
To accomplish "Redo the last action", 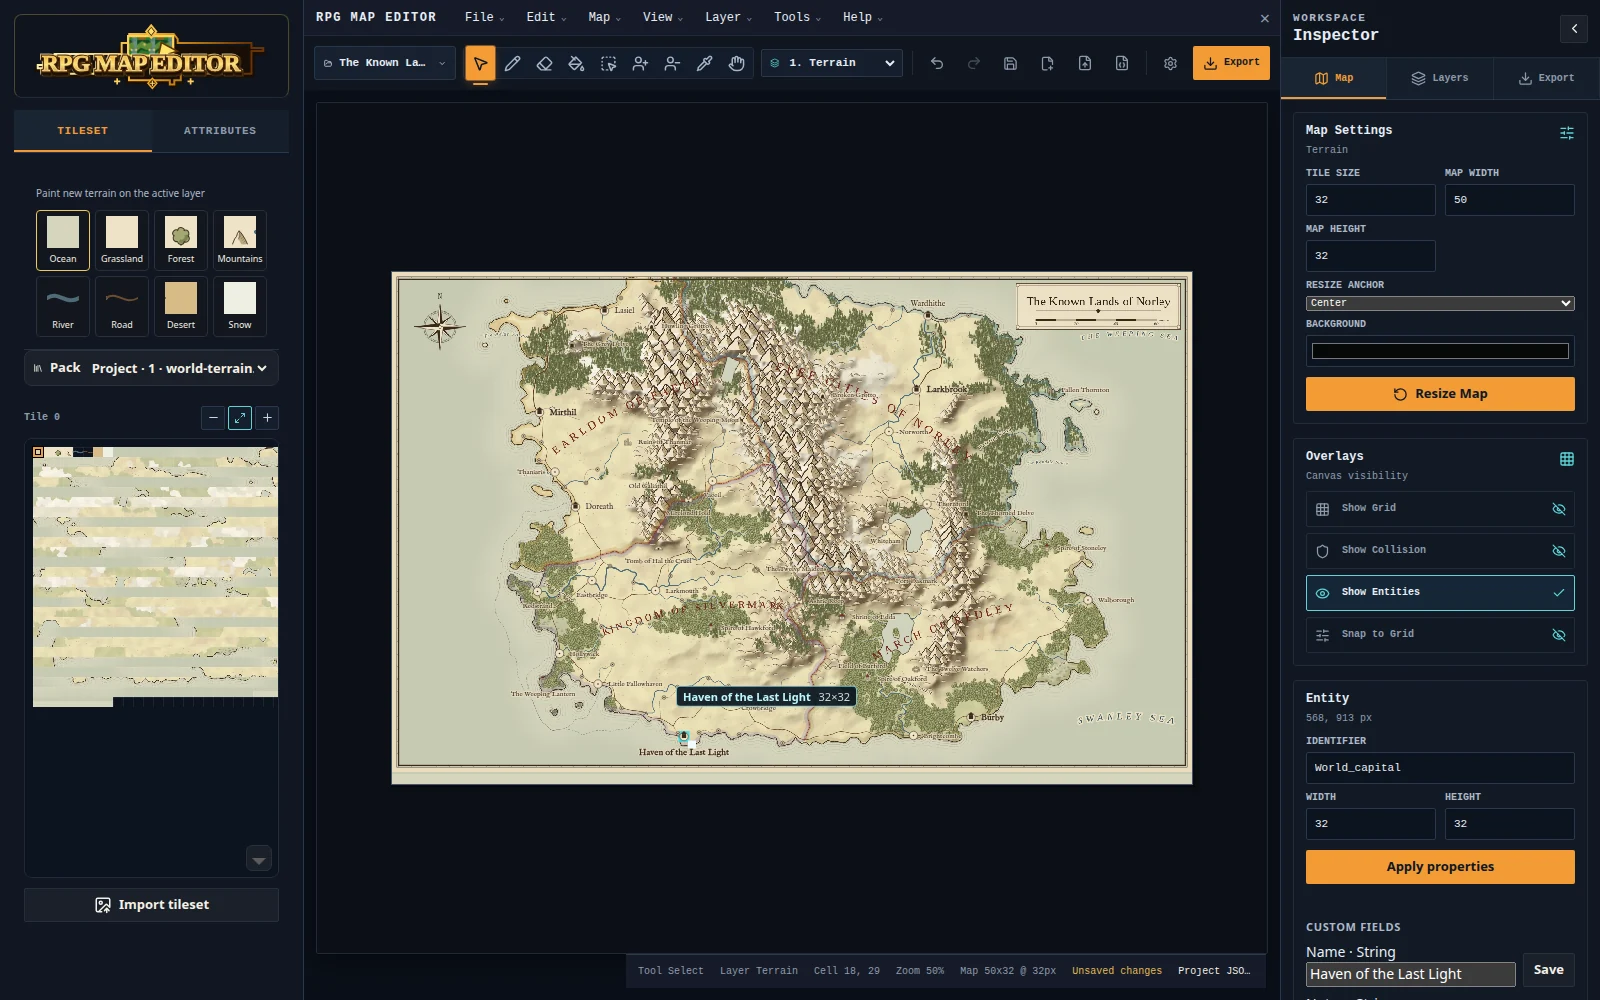I will pyautogui.click(x=973, y=63).
